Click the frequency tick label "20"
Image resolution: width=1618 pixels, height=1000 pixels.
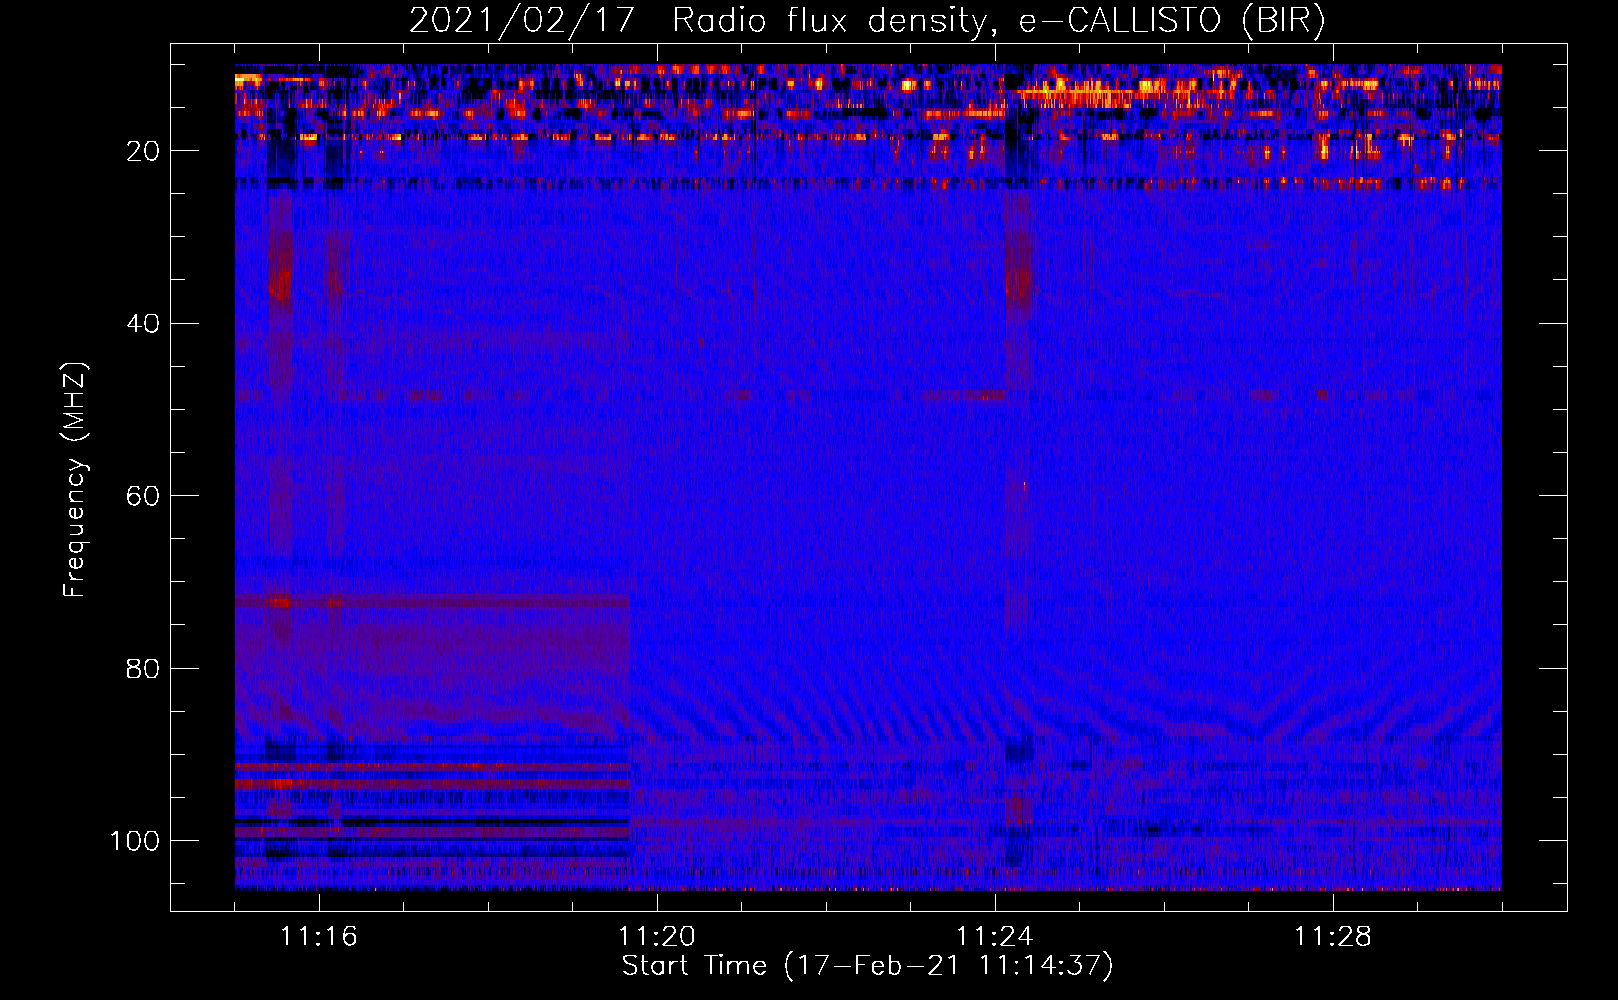(x=143, y=151)
